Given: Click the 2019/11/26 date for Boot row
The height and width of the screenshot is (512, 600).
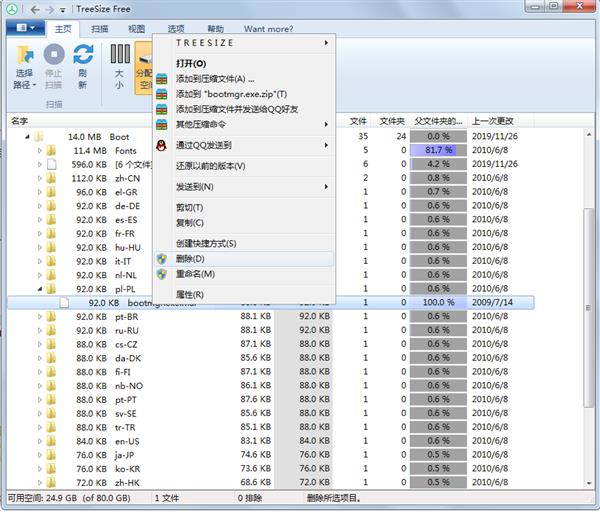Looking at the screenshot, I should coord(494,136).
